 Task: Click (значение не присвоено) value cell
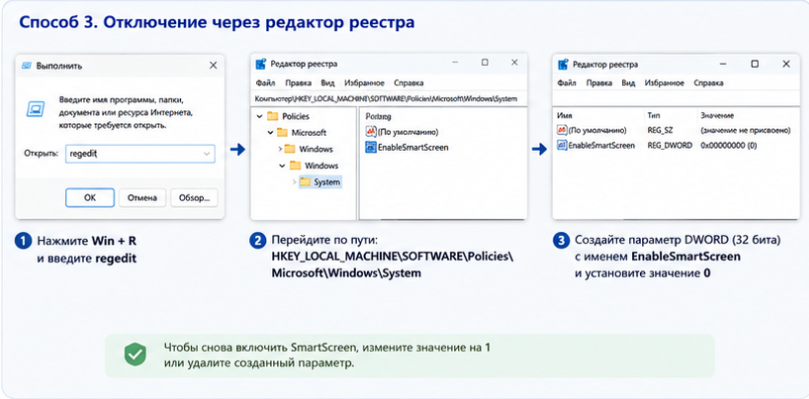pos(746,130)
